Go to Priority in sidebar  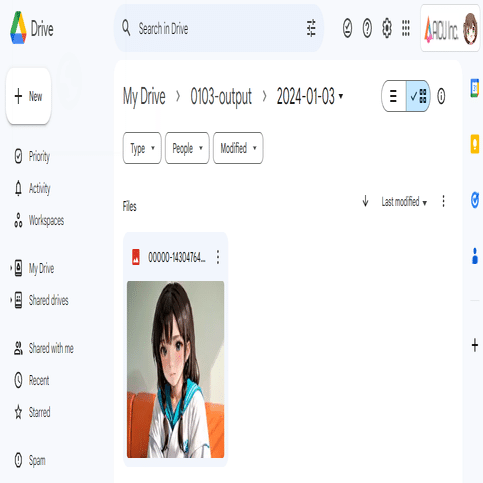[32, 156]
